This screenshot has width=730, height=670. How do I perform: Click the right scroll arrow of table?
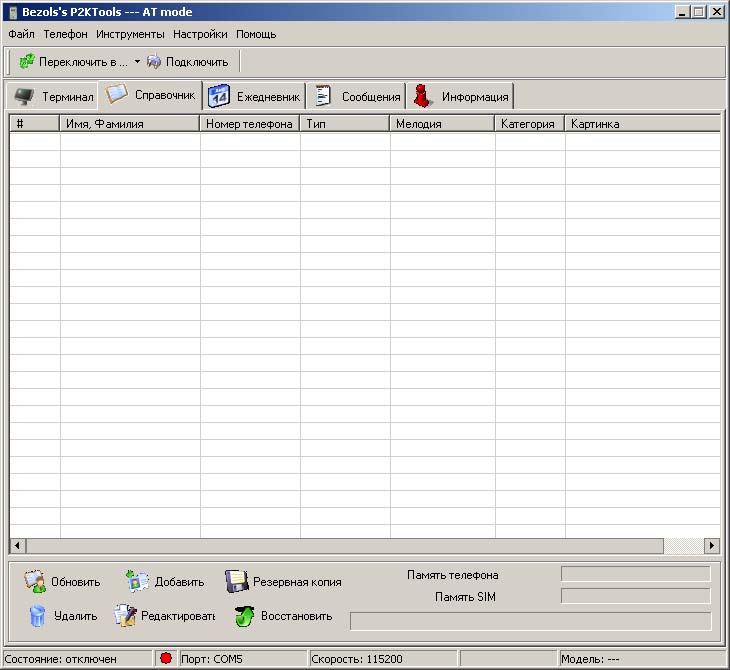712,546
